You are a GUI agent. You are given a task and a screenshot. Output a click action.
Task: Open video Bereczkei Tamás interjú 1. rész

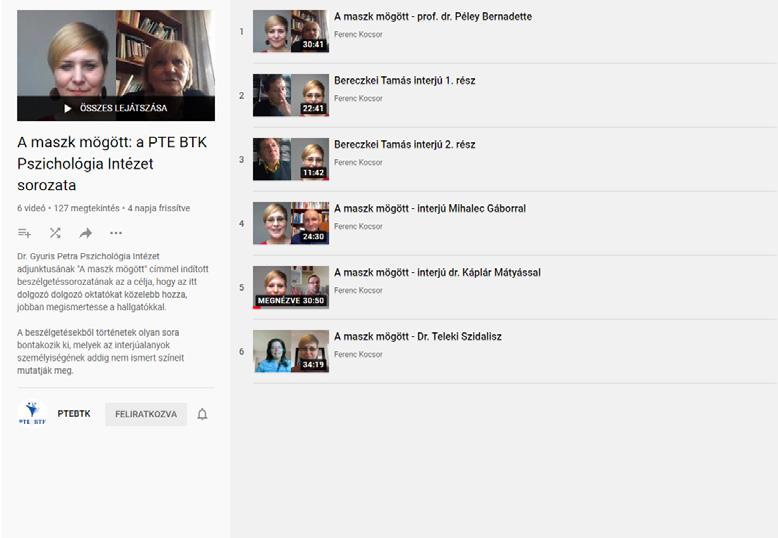[x=404, y=80]
